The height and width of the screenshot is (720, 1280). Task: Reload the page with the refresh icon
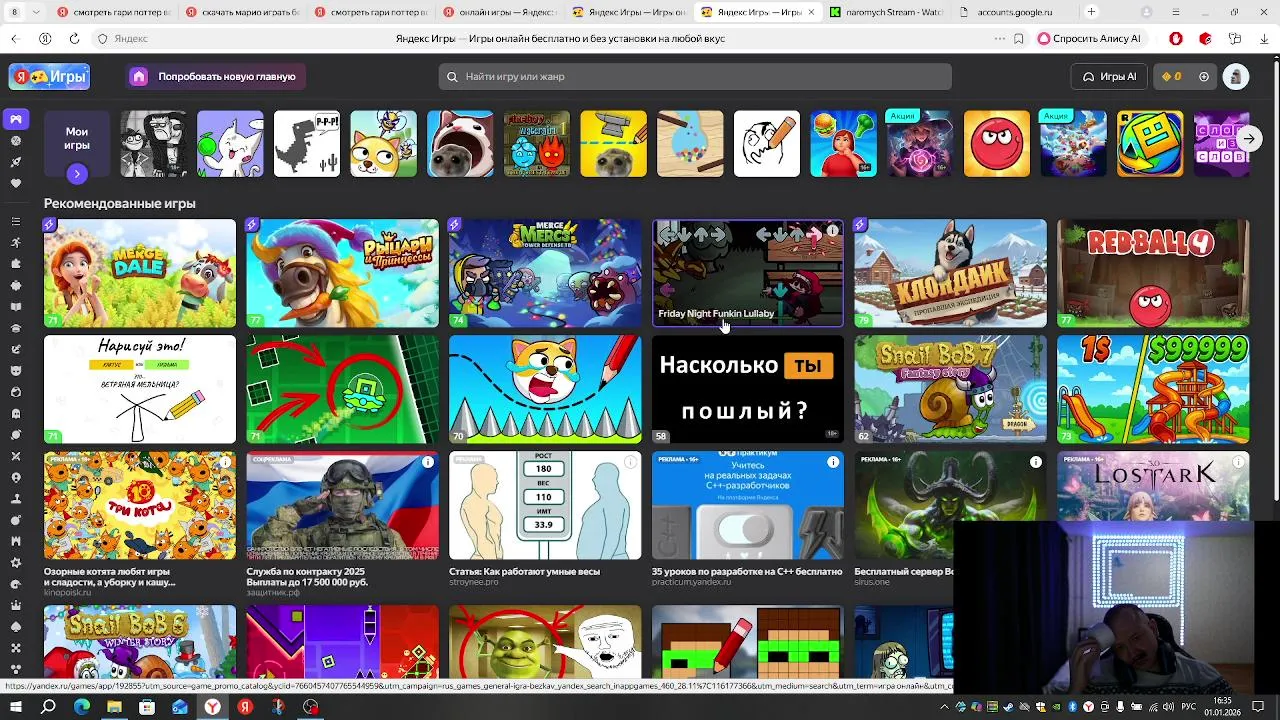(74, 38)
